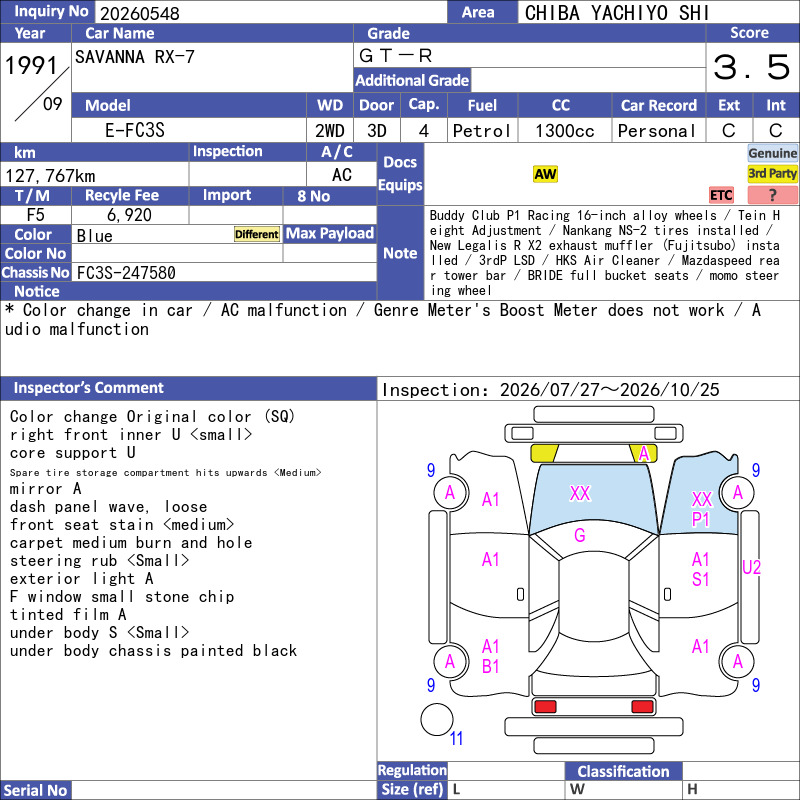Click the pink question mark badge
Viewport: 800px width, 800px height.
click(772, 195)
